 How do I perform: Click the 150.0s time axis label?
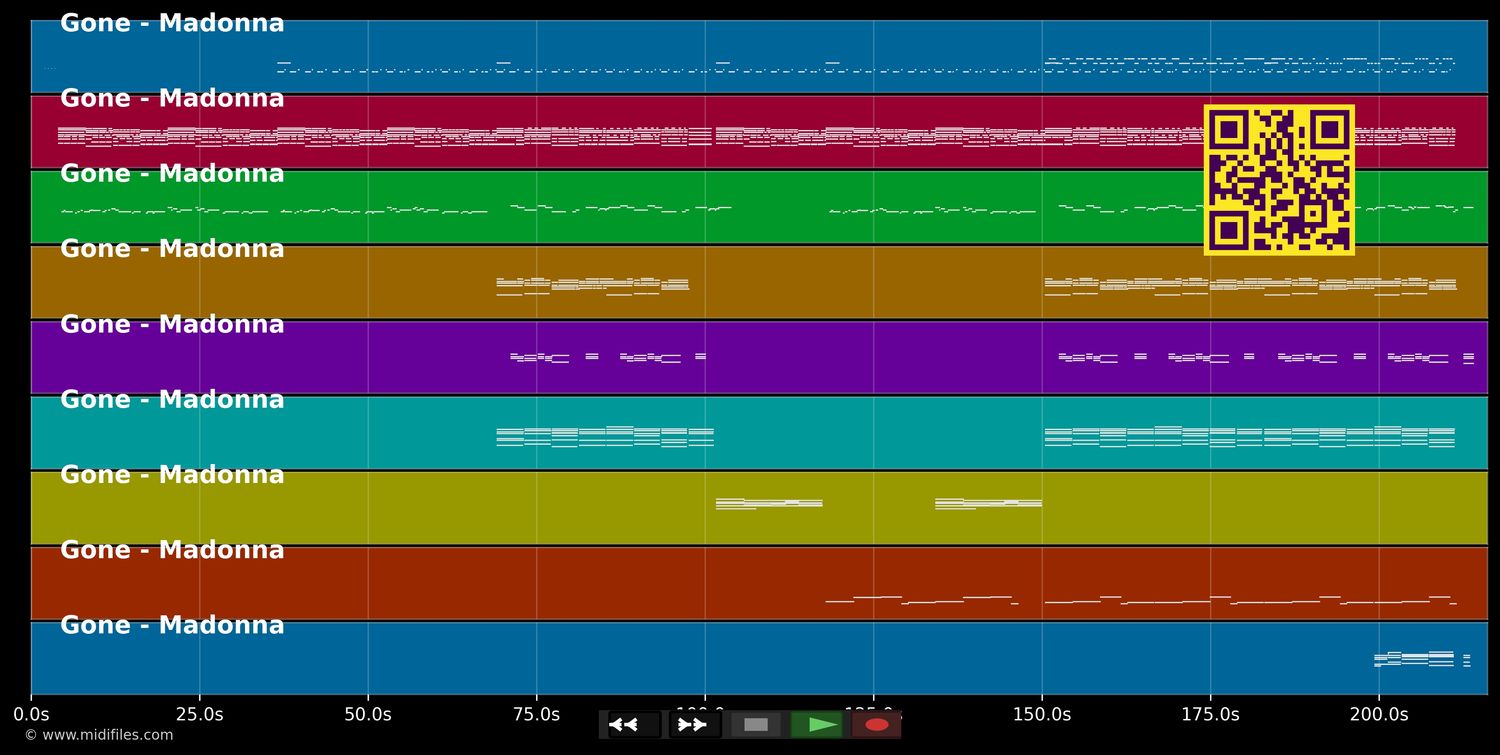1042,715
